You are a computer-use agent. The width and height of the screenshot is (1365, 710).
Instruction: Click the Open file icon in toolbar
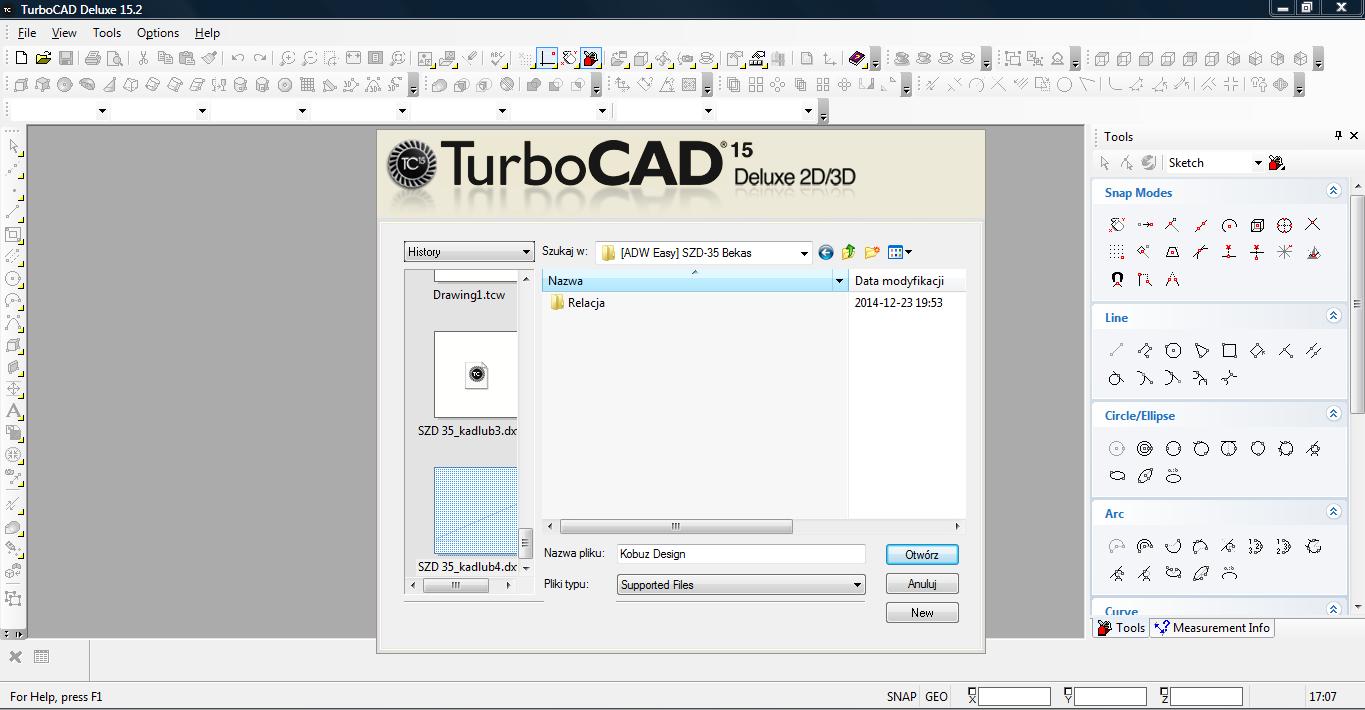coord(43,59)
